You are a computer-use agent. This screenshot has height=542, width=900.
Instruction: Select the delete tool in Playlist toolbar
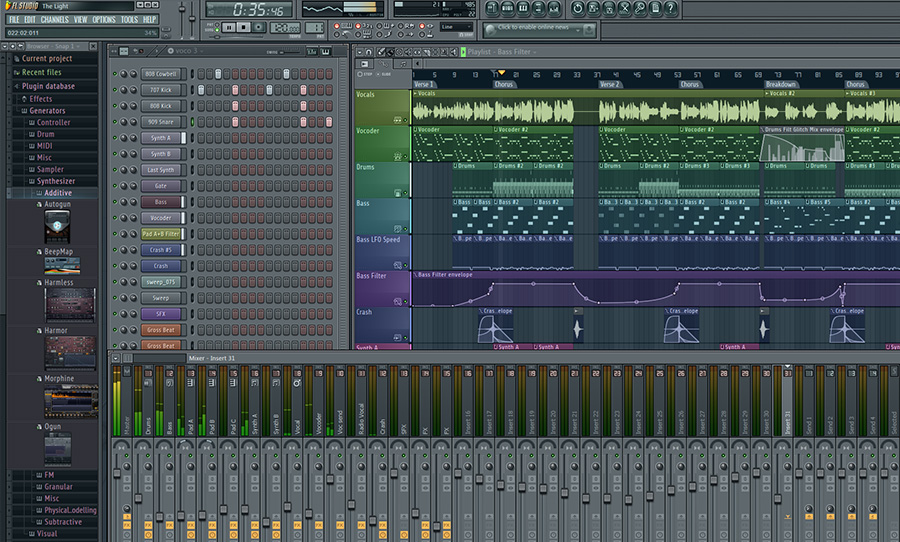tap(399, 52)
